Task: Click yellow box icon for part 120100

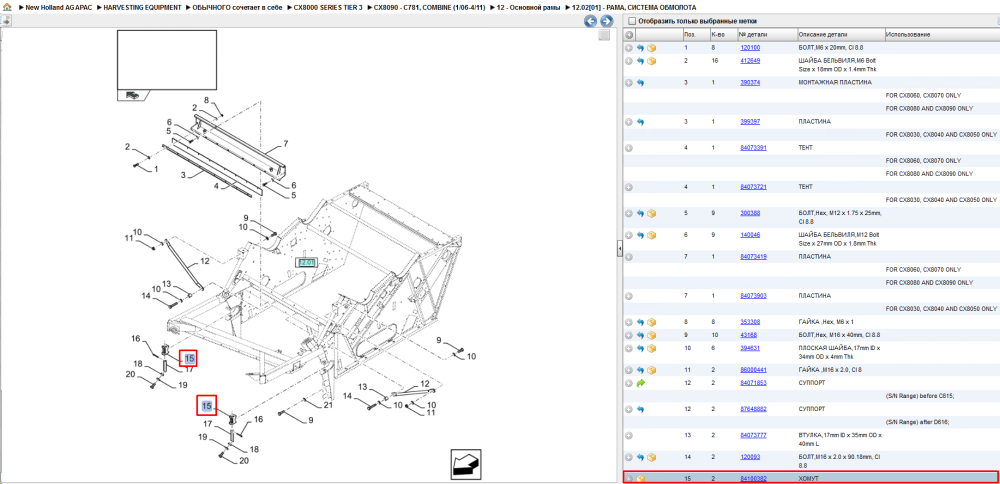Action: coord(651,48)
